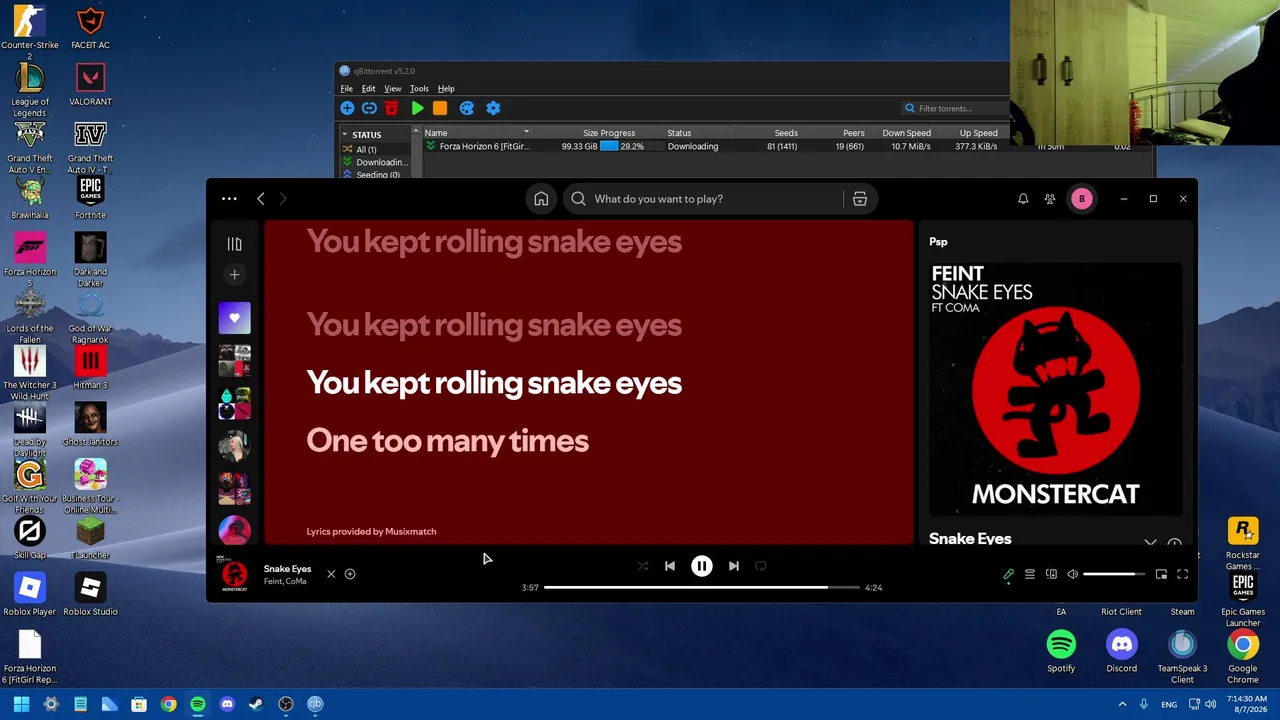Image resolution: width=1280 pixels, height=720 pixels.
Task: Open the Help menu in qBittorrent
Action: [x=446, y=89]
